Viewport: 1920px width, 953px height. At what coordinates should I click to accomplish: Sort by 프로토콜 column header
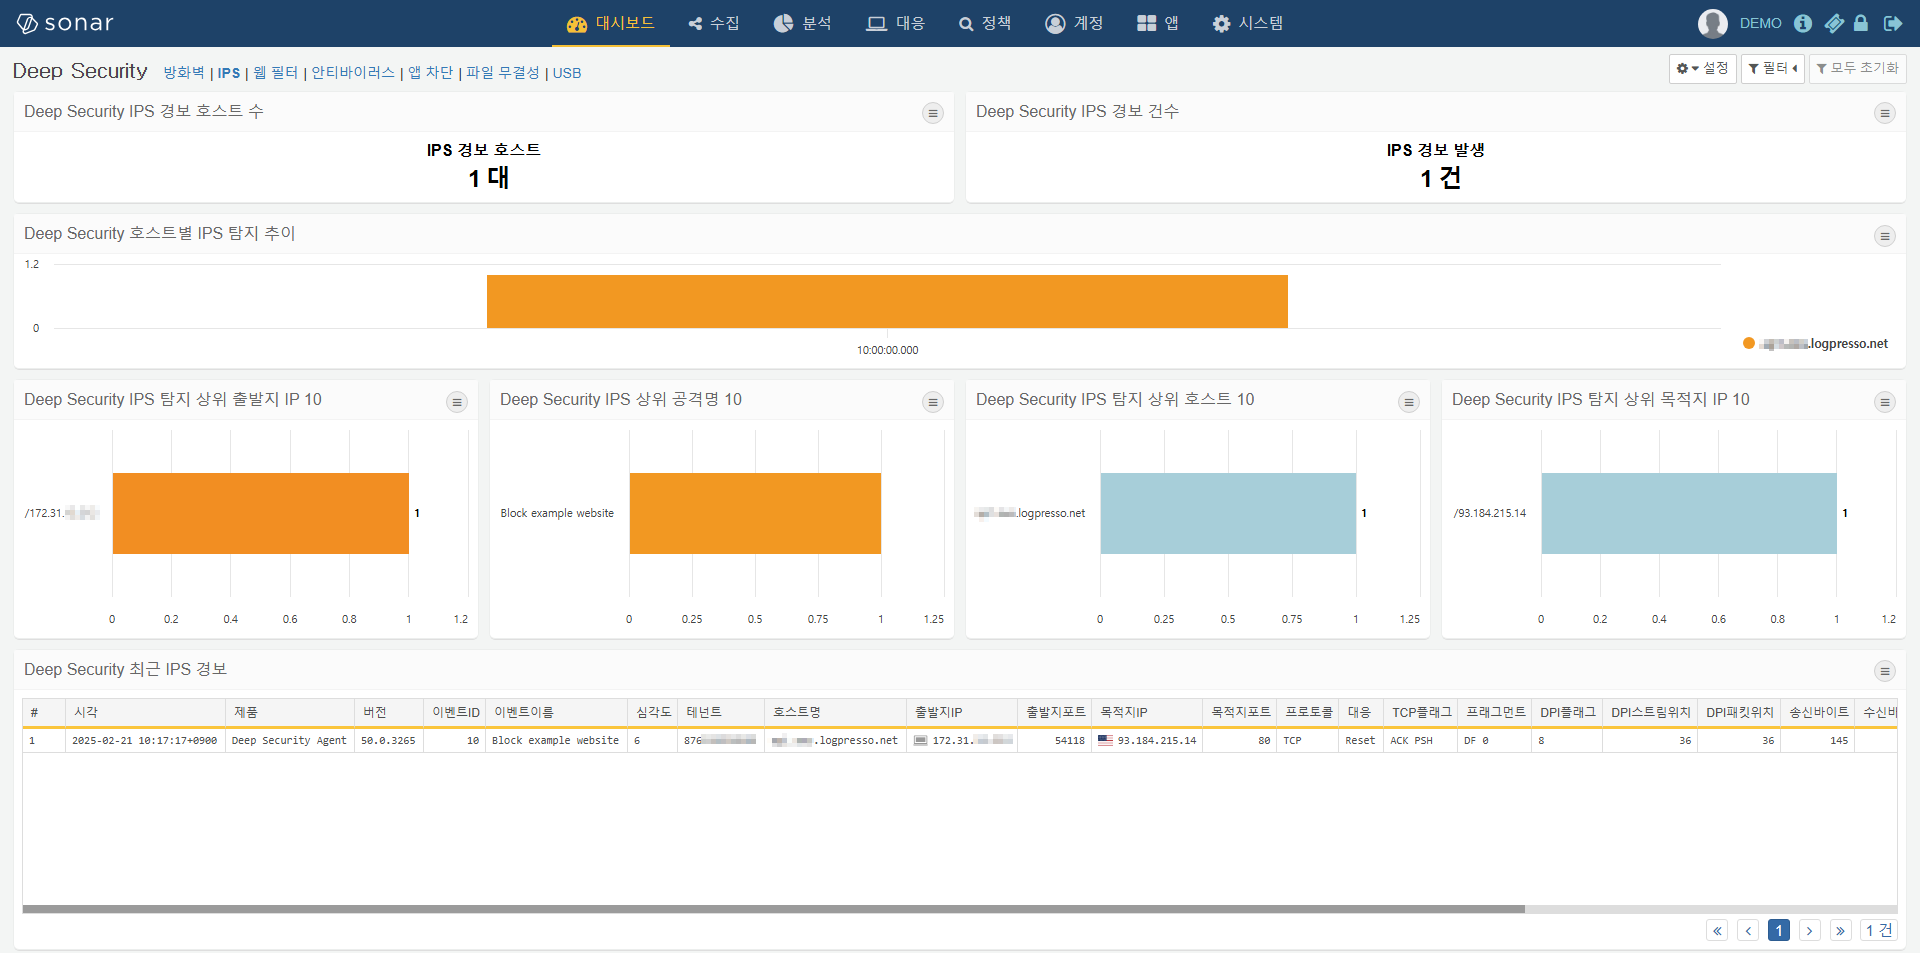click(x=1308, y=712)
